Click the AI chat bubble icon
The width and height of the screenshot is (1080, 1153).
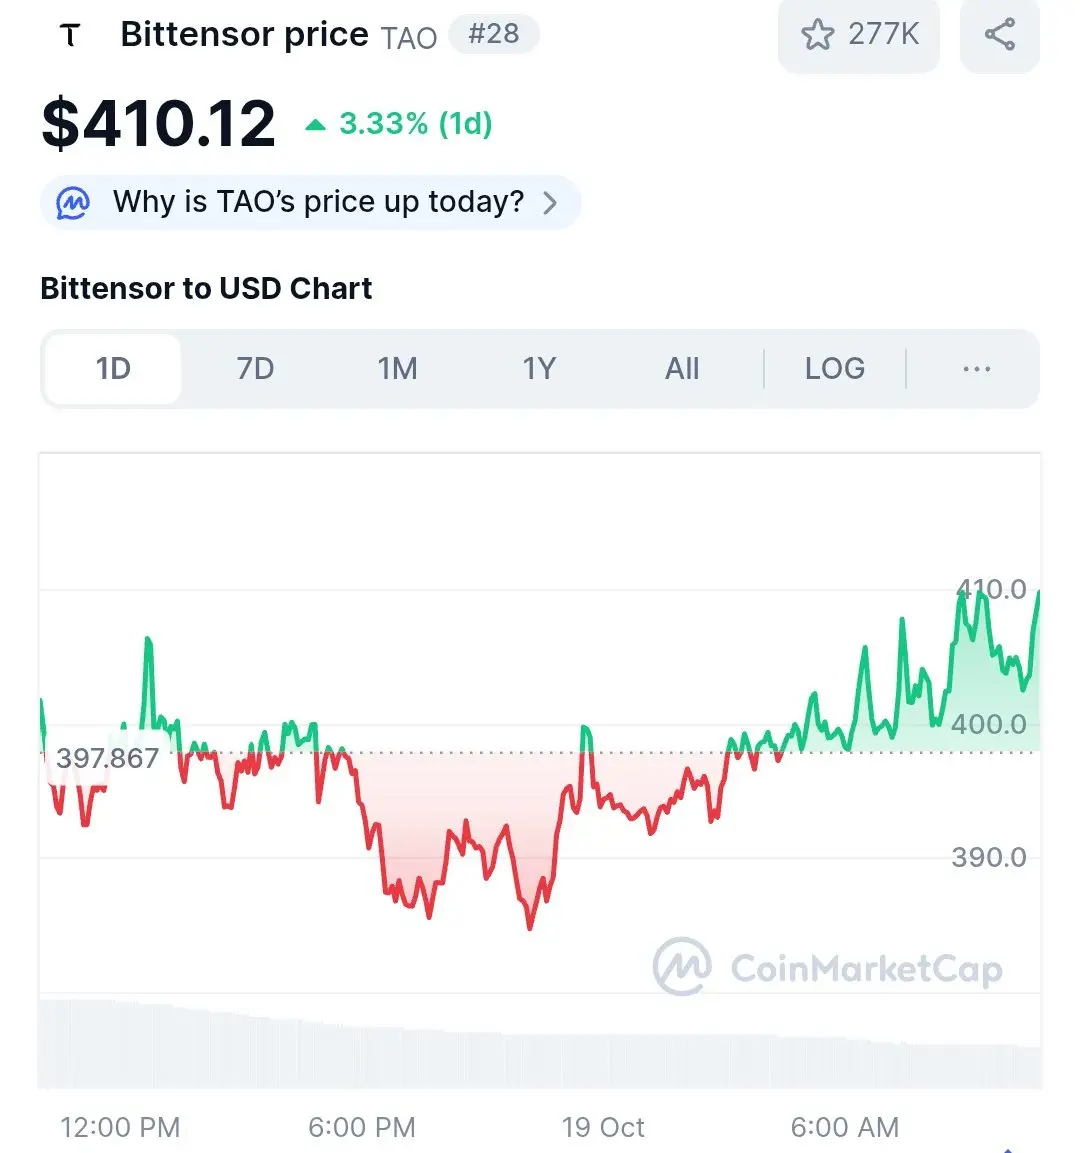click(73, 203)
